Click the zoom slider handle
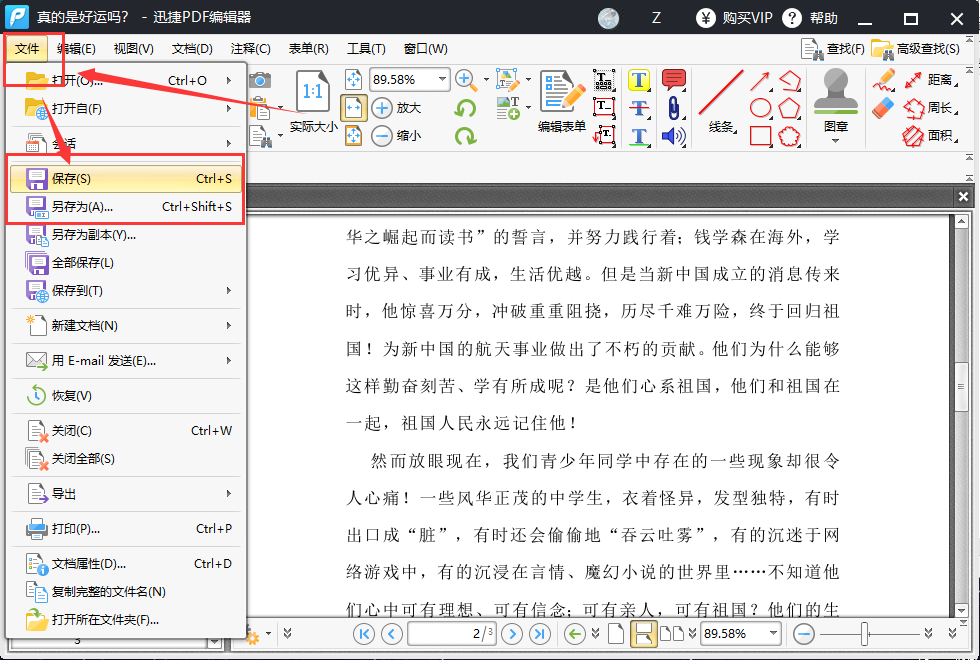This screenshot has width=980, height=660. (x=864, y=634)
